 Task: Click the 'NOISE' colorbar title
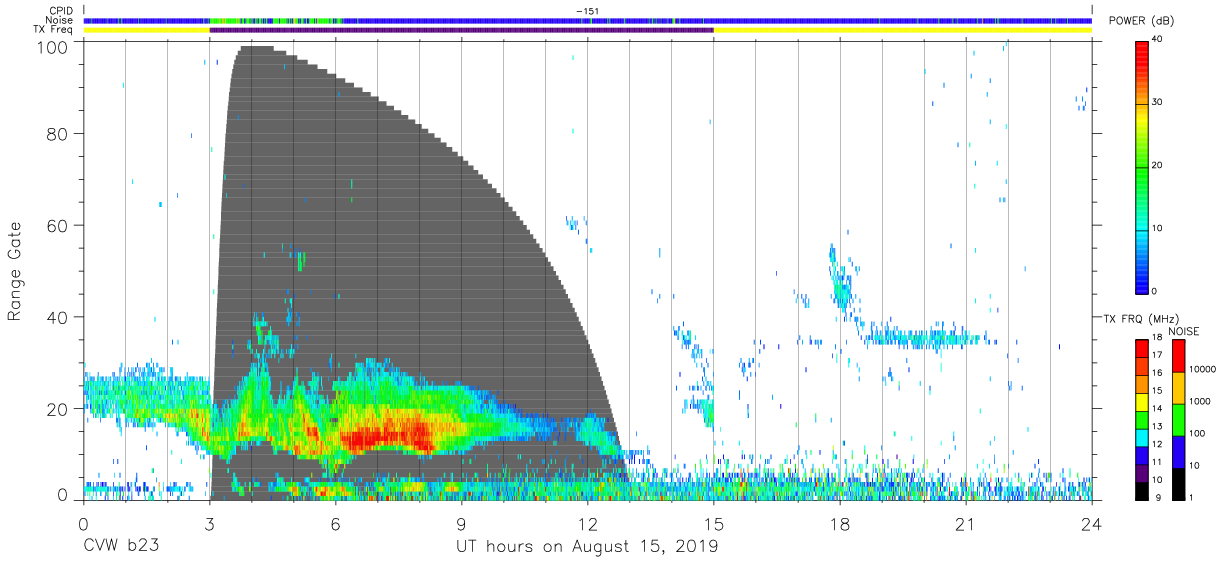point(1184,331)
